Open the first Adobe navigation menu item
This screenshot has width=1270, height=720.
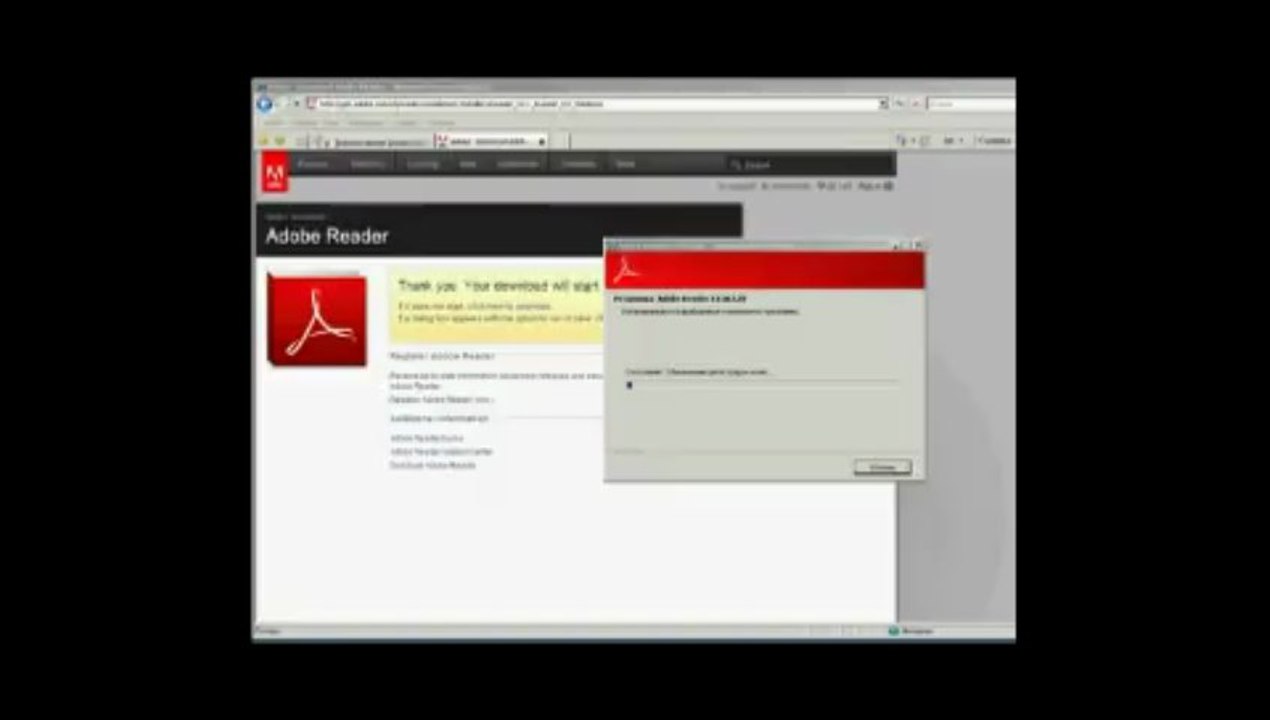coord(313,164)
